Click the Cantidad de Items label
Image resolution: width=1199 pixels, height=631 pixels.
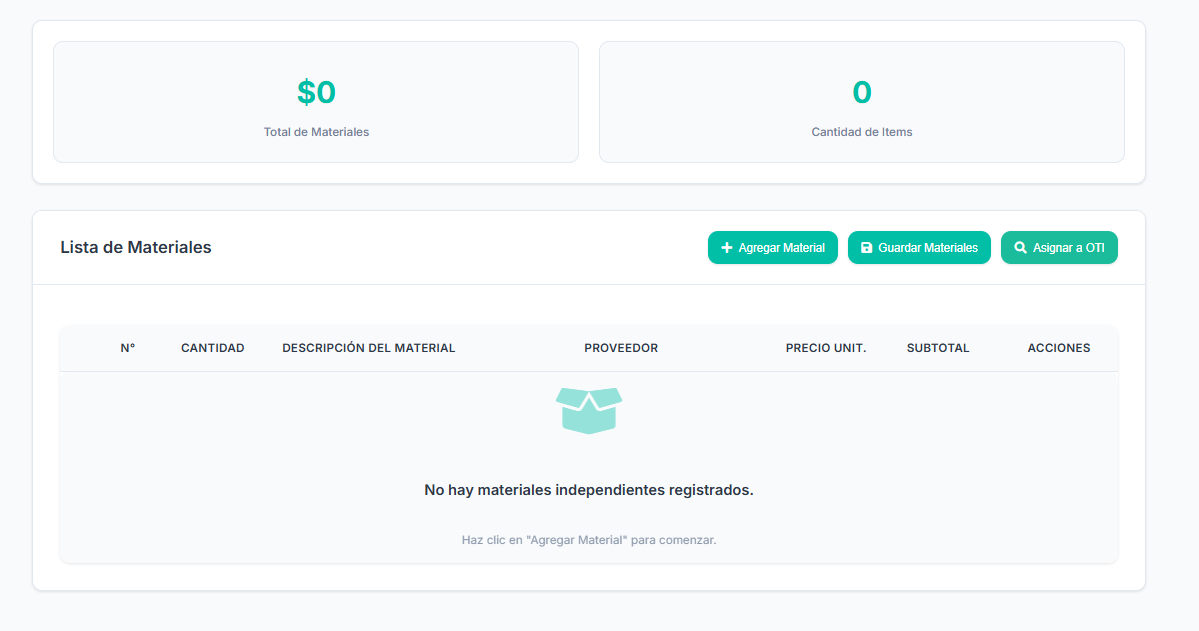862,132
